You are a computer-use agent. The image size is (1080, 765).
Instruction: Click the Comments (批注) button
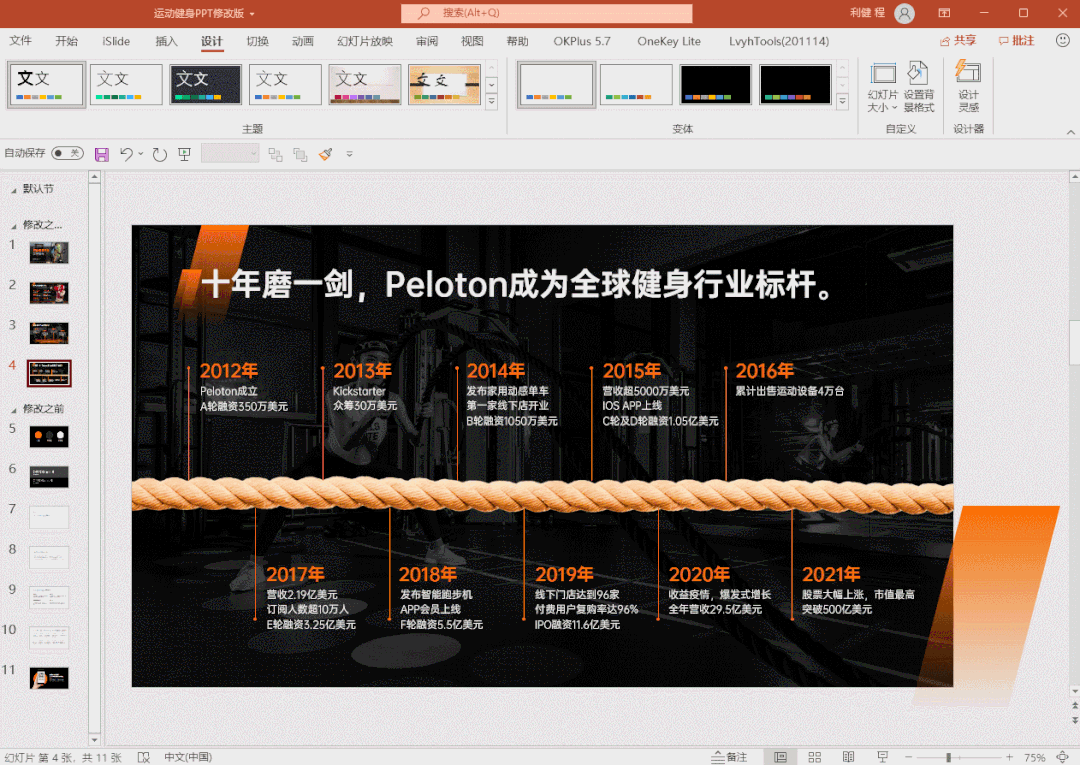coord(1017,41)
